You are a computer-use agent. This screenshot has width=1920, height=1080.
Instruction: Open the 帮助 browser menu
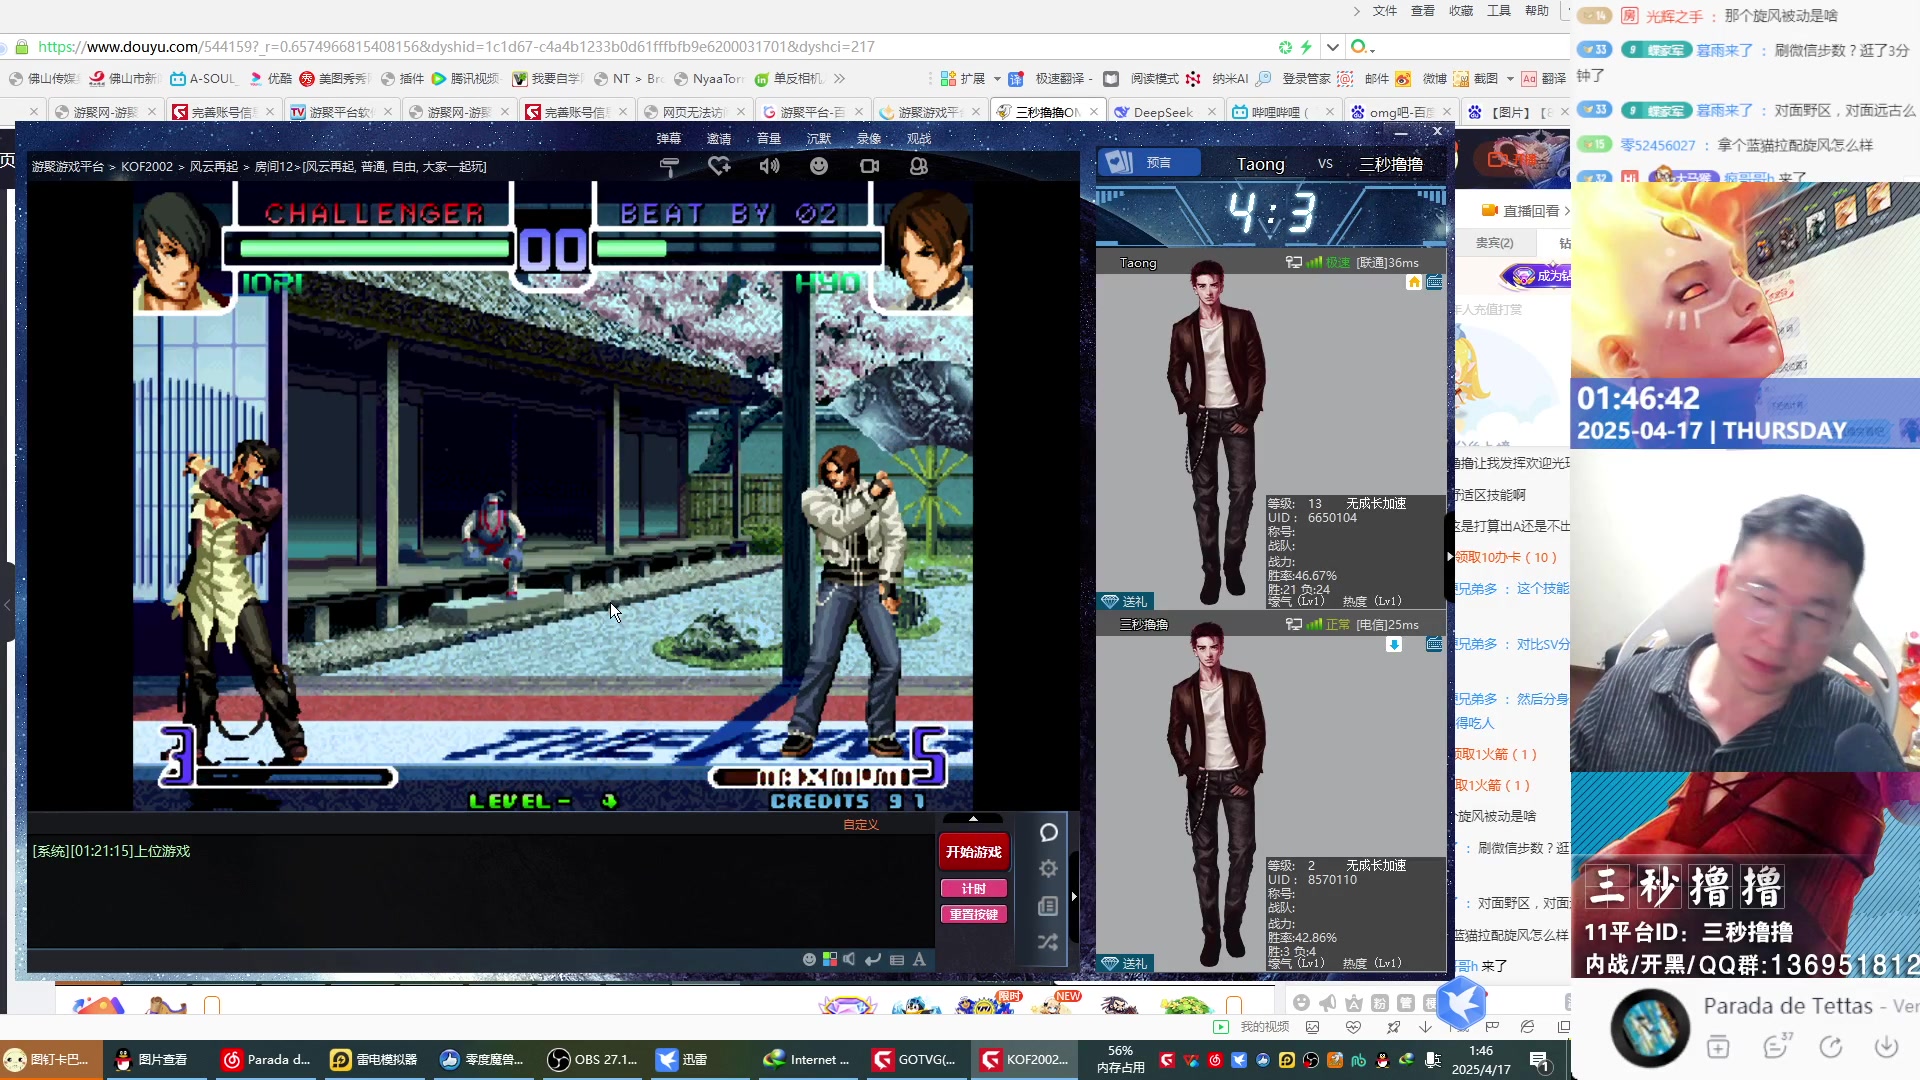(x=1537, y=11)
